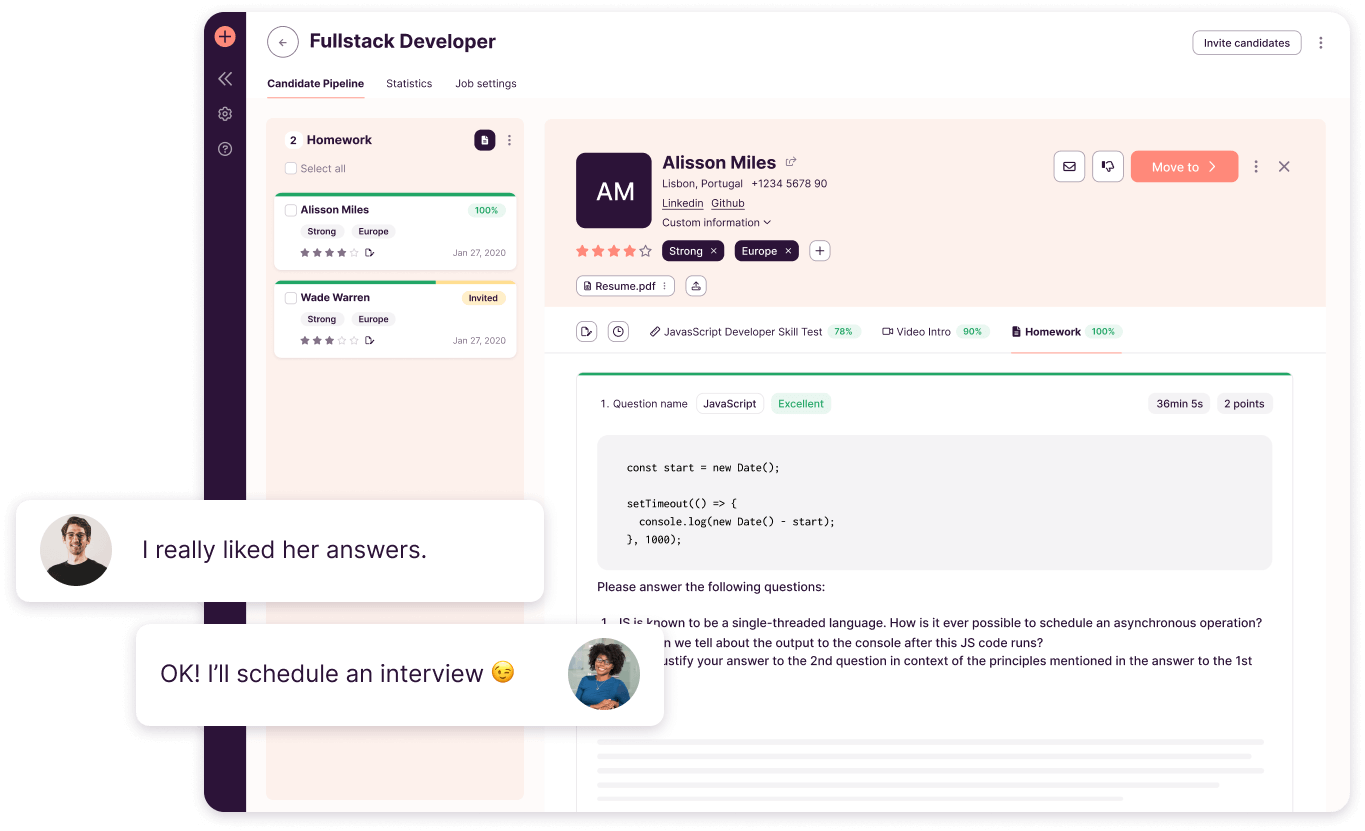Tick the Alisson Miles candidate checkbox

click(291, 210)
